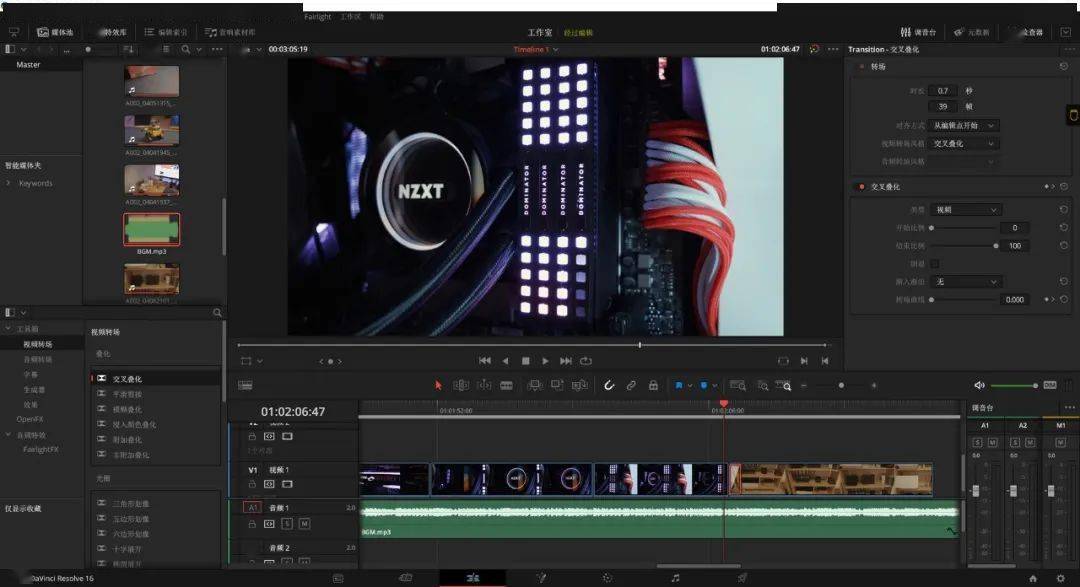
Task: Solo the A1 audio track
Action: coord(287,524)
